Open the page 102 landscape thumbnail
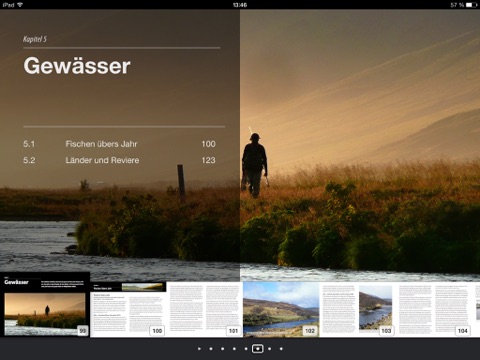The height and width of the screenshot is (360, 480). [x=281, y=310]
